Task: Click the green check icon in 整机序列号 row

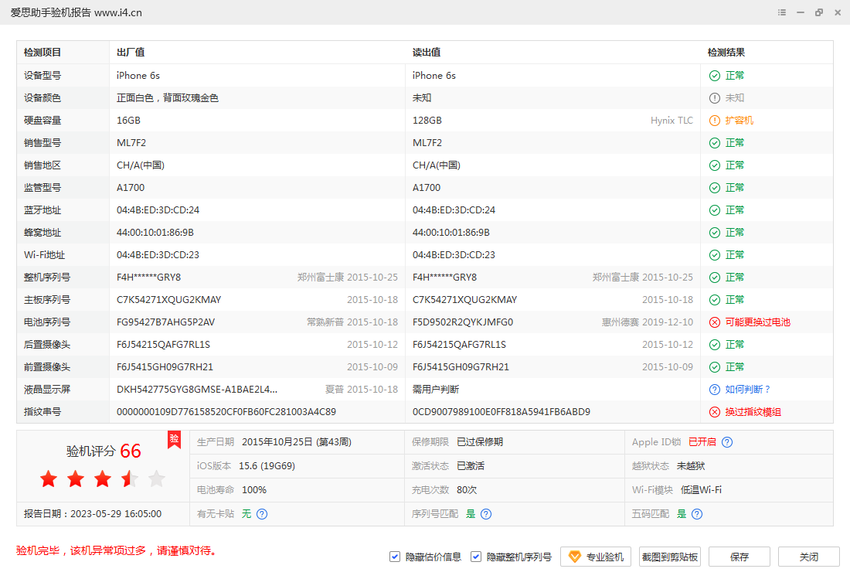Action: tap(714, 278)
